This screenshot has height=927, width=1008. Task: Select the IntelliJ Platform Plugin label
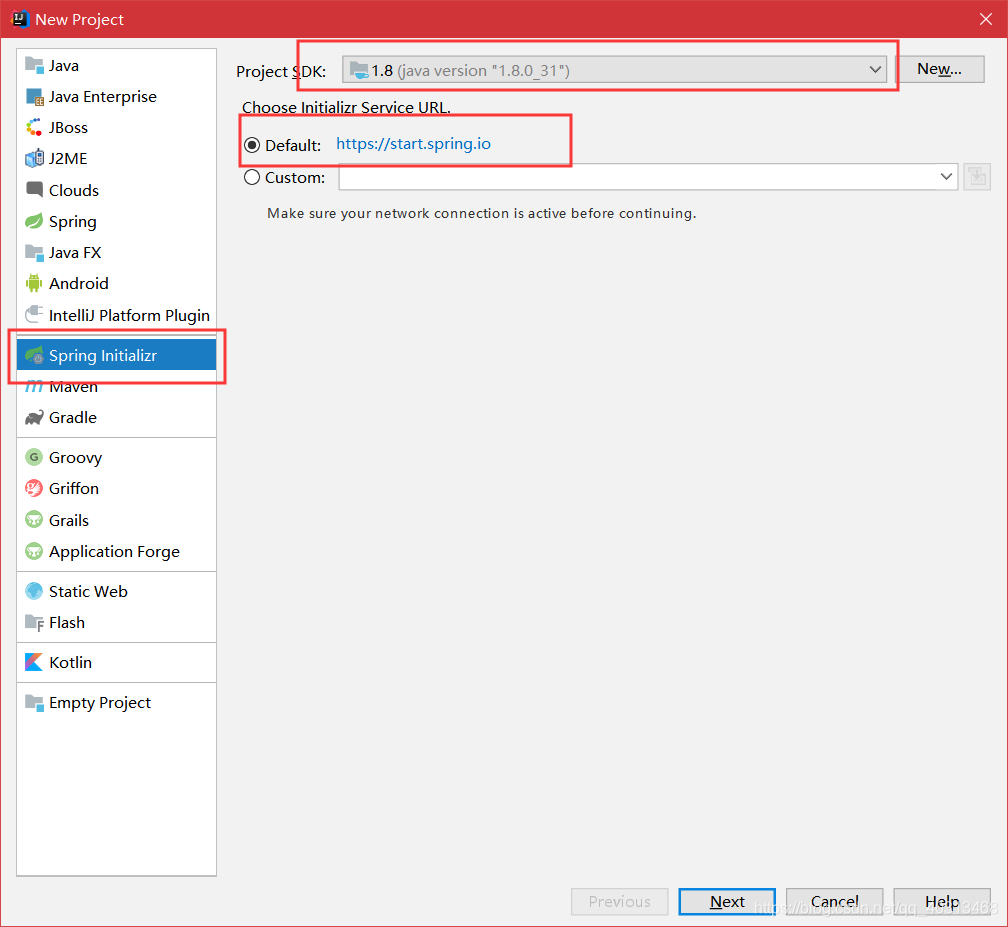[x=129, y=315]
